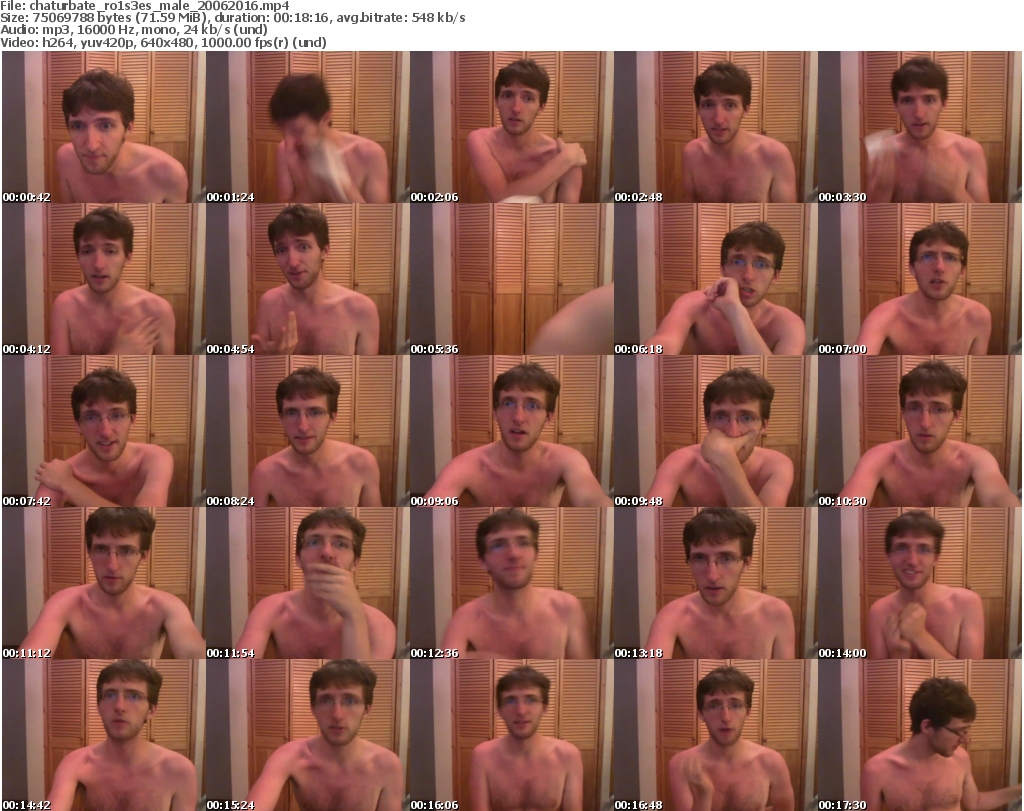The width and height of the screenshot is (1024, 811).
Task: Select the thumbnail marked 00:13:18
Action: click(x=715, y=584)
